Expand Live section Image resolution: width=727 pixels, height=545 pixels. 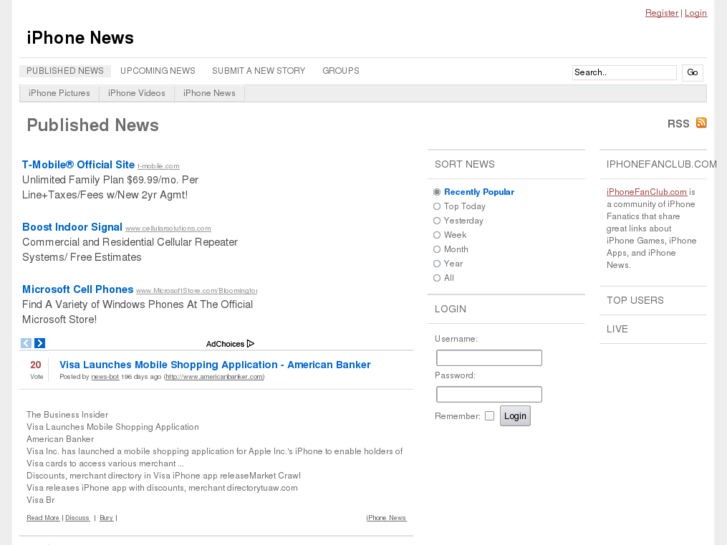tap(617, 329)
